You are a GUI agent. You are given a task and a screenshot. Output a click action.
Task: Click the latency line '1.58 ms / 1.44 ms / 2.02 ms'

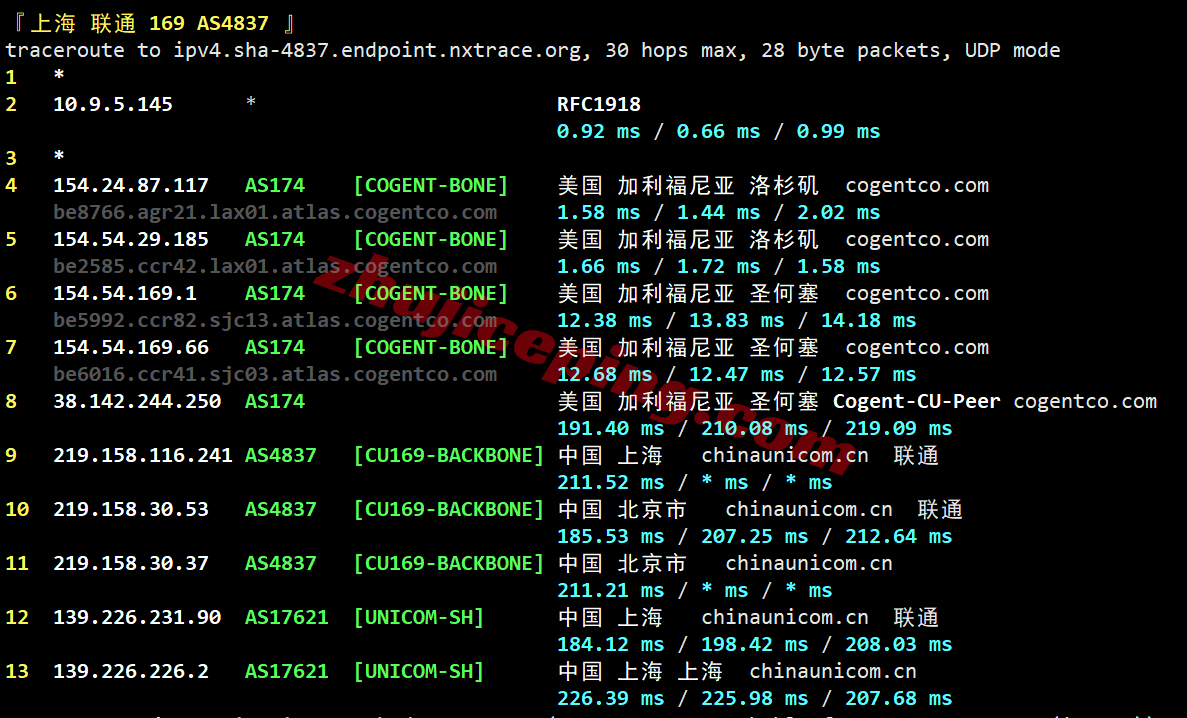point(718,213)
